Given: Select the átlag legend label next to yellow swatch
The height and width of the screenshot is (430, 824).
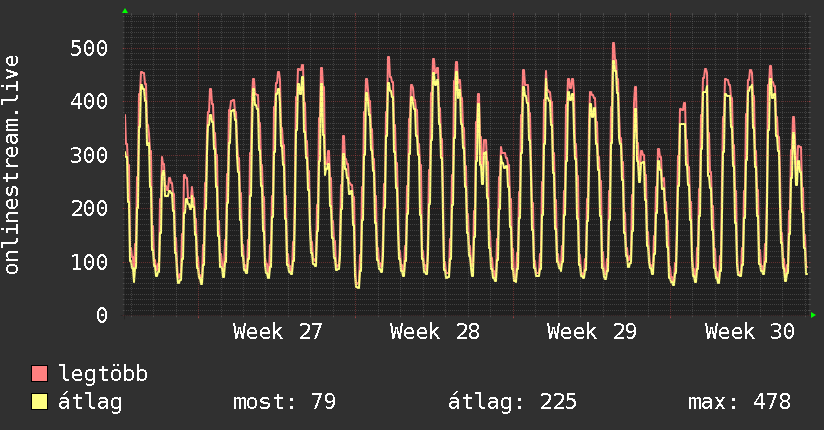Looking at the screenshot, I should tap(90, 402).
